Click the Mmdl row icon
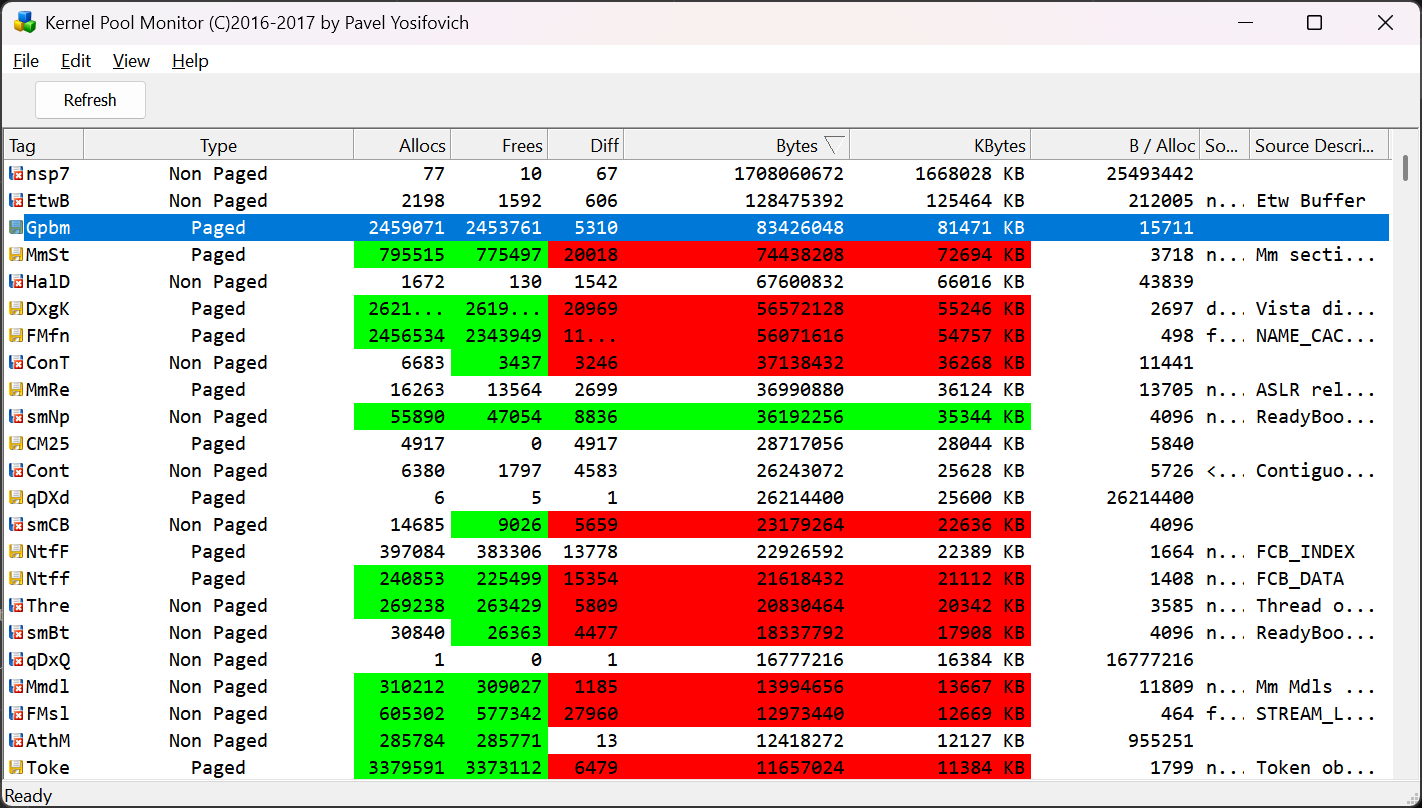The image size is (1422, 808). coord(16,687)
